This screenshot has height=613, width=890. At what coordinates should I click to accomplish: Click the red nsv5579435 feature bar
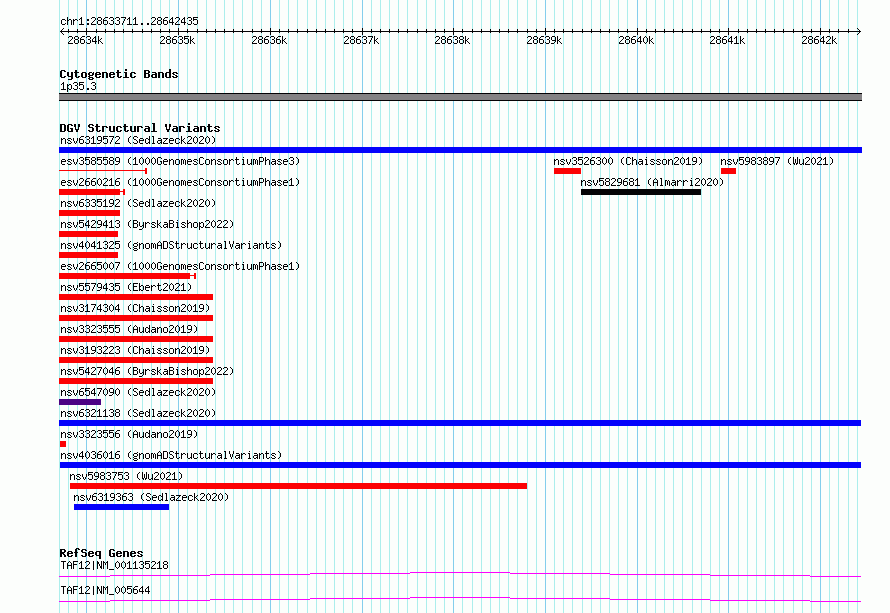pyautogui.click(x=136, y=297)
